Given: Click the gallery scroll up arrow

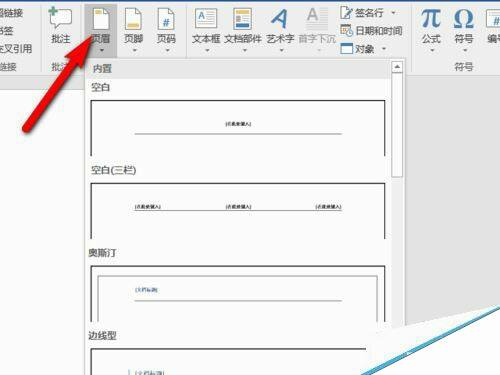Looking at the screenshot, I should point(397,67).
